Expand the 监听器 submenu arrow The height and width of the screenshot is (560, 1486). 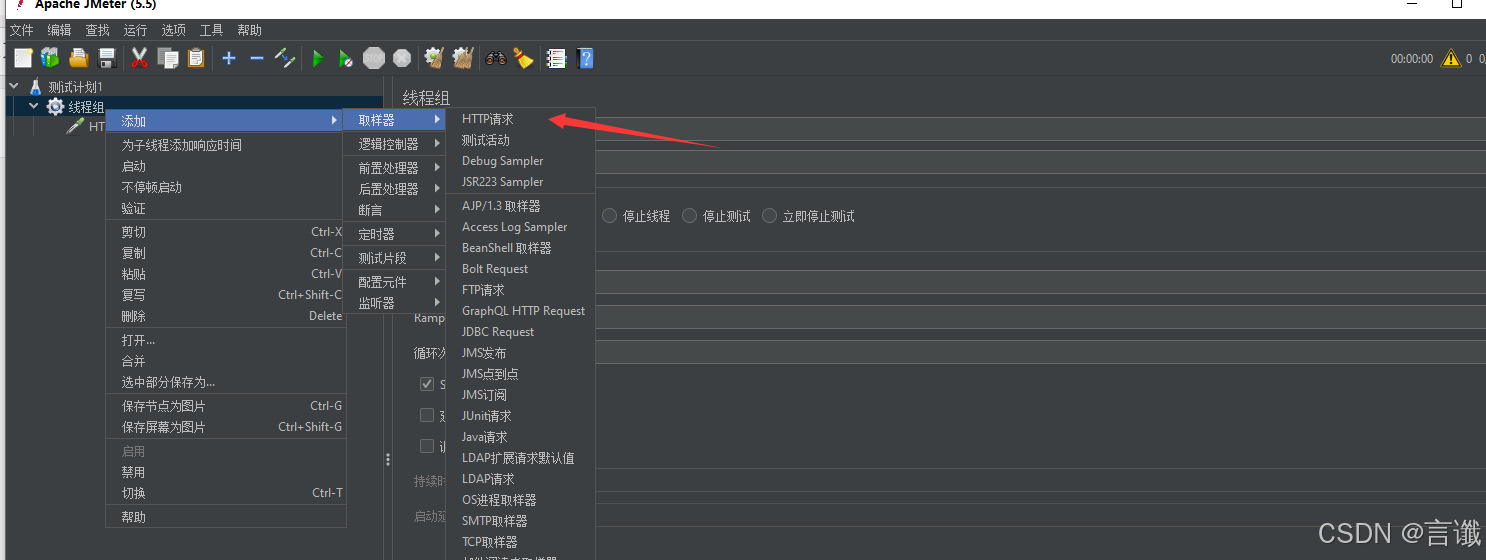tap(437, 303)
